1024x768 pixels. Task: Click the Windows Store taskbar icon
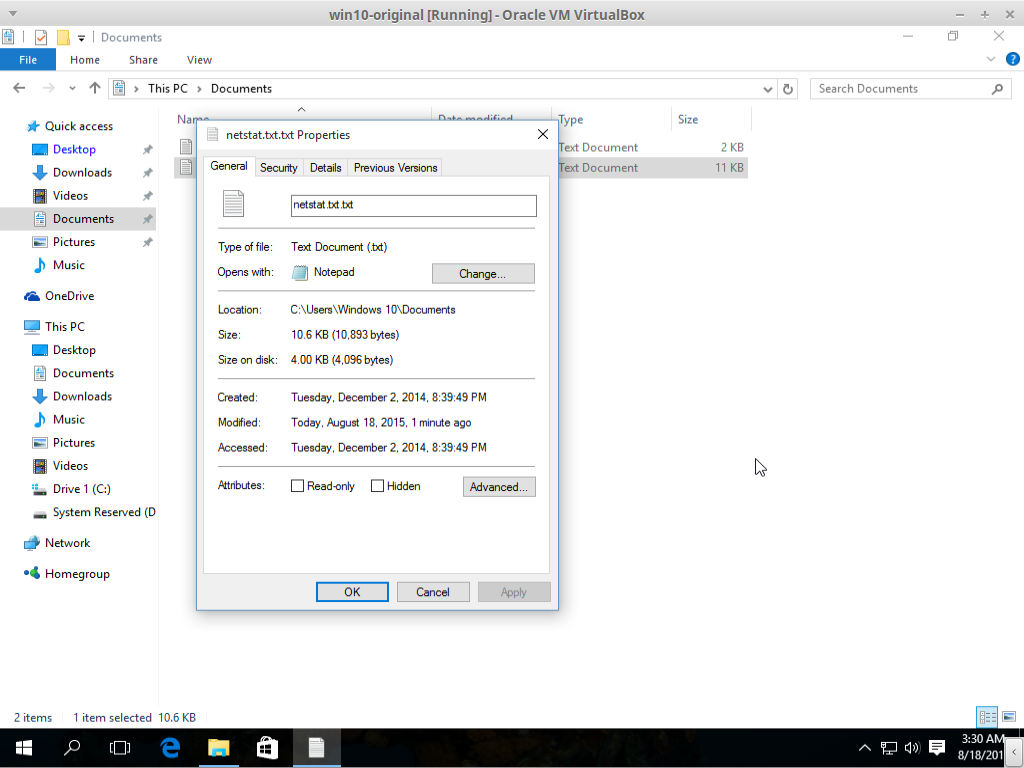point(267,747)
